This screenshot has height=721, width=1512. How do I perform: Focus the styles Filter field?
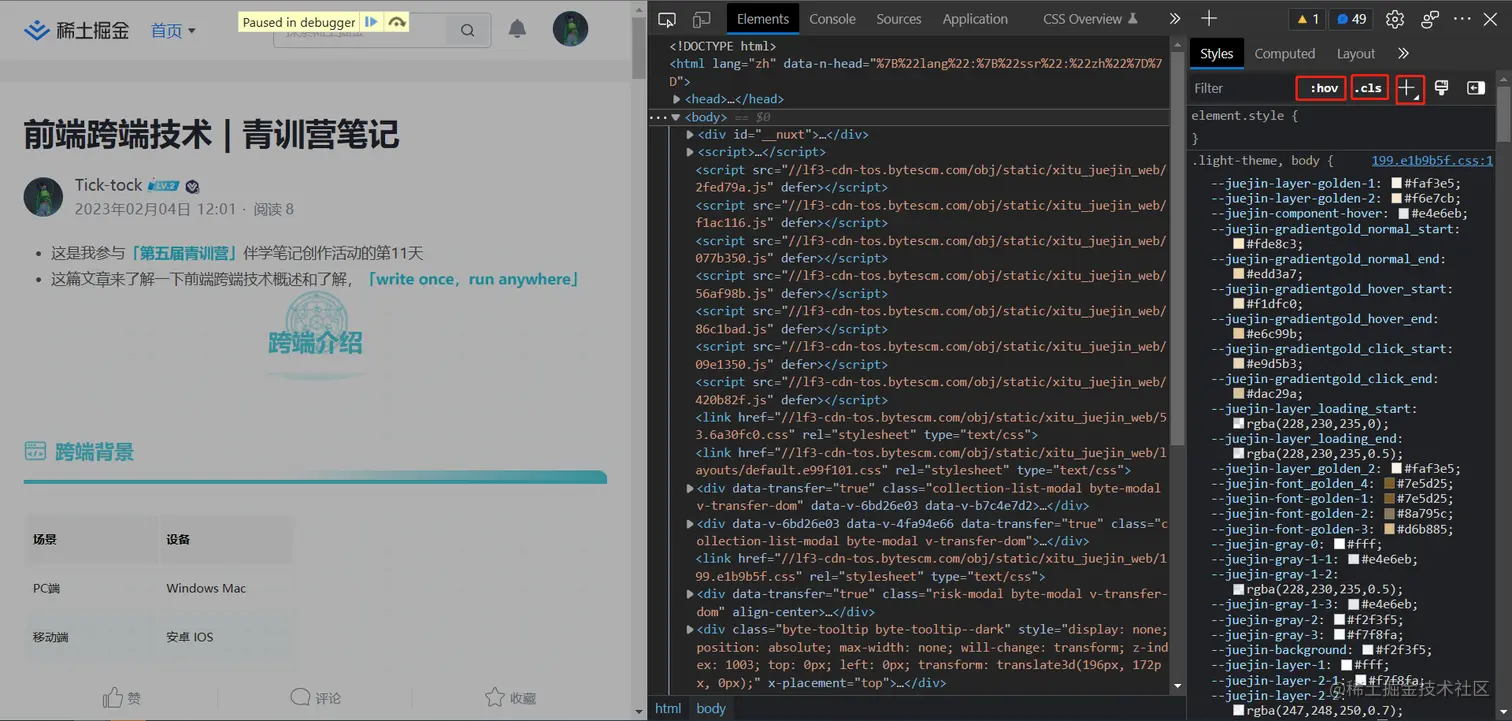coord(1240,88)
